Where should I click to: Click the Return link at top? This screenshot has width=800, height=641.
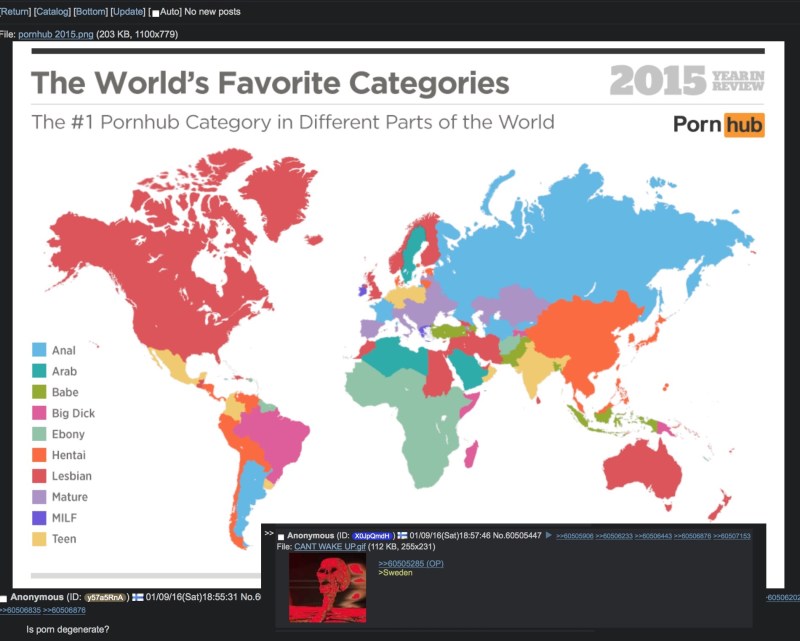14,11
